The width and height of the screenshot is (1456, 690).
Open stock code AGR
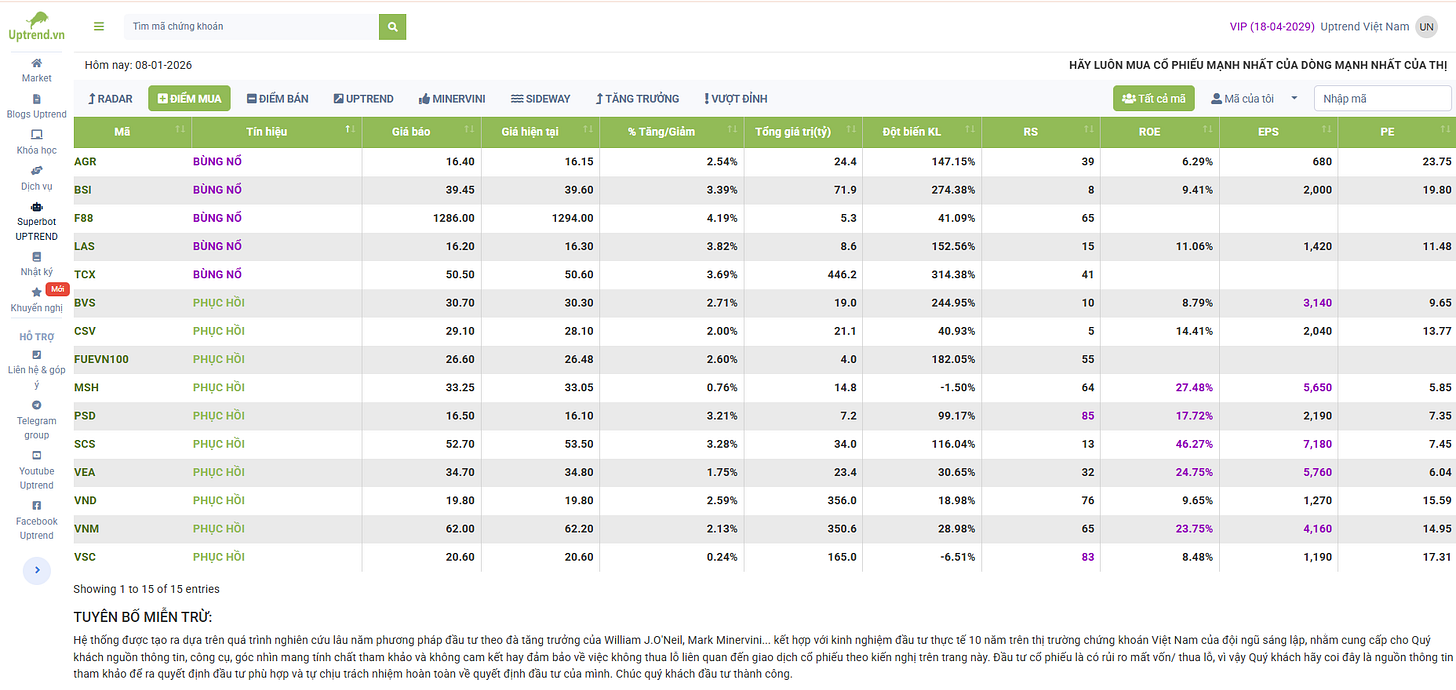coord(85,161)
